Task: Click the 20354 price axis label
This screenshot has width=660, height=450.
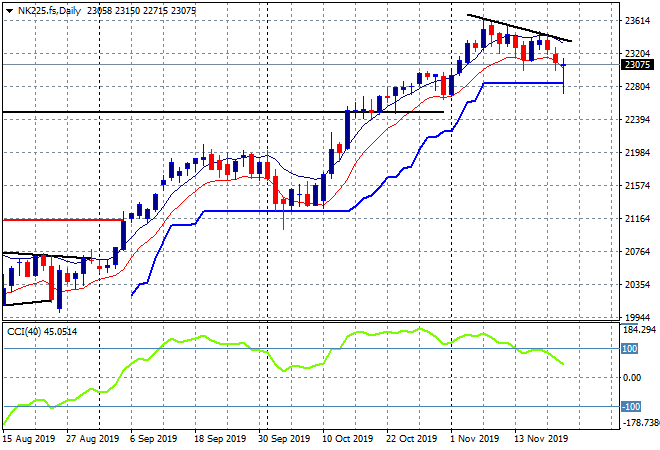Action: (x=638, y=285)
